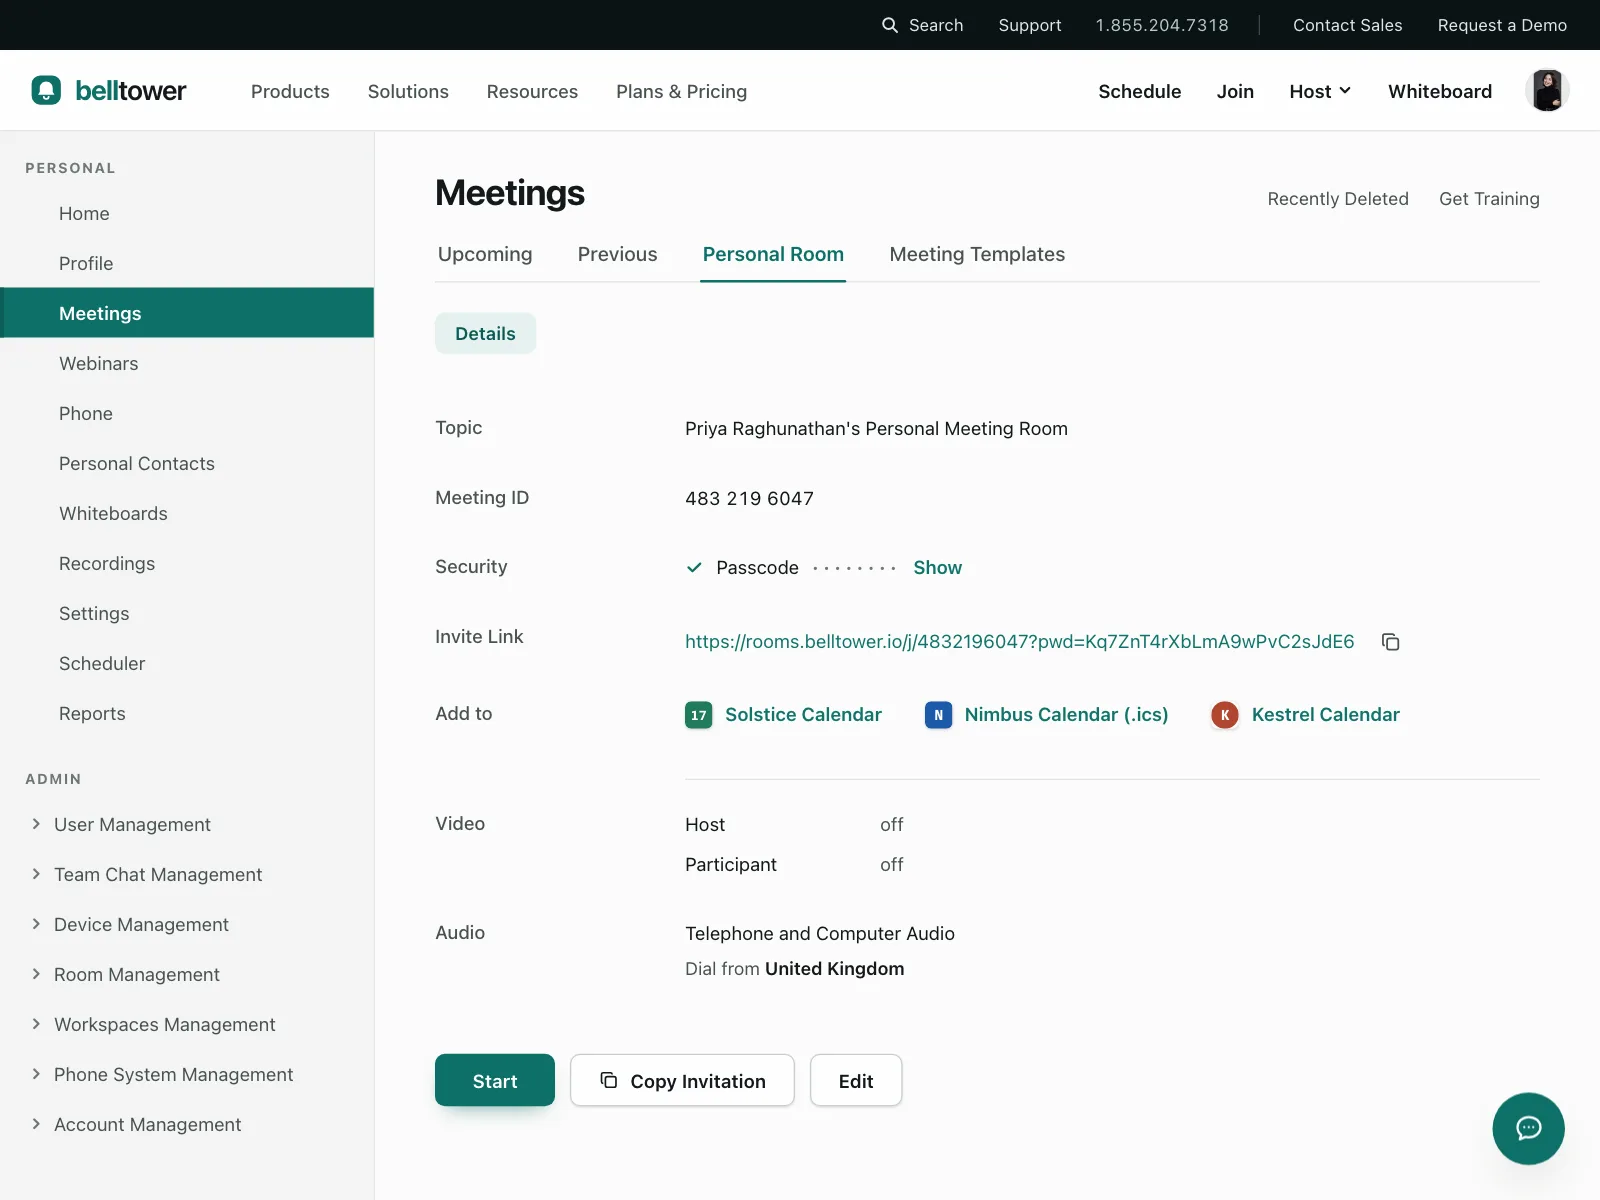
Task: Open Webinars in the sidebar
Action: click(187, 364)
